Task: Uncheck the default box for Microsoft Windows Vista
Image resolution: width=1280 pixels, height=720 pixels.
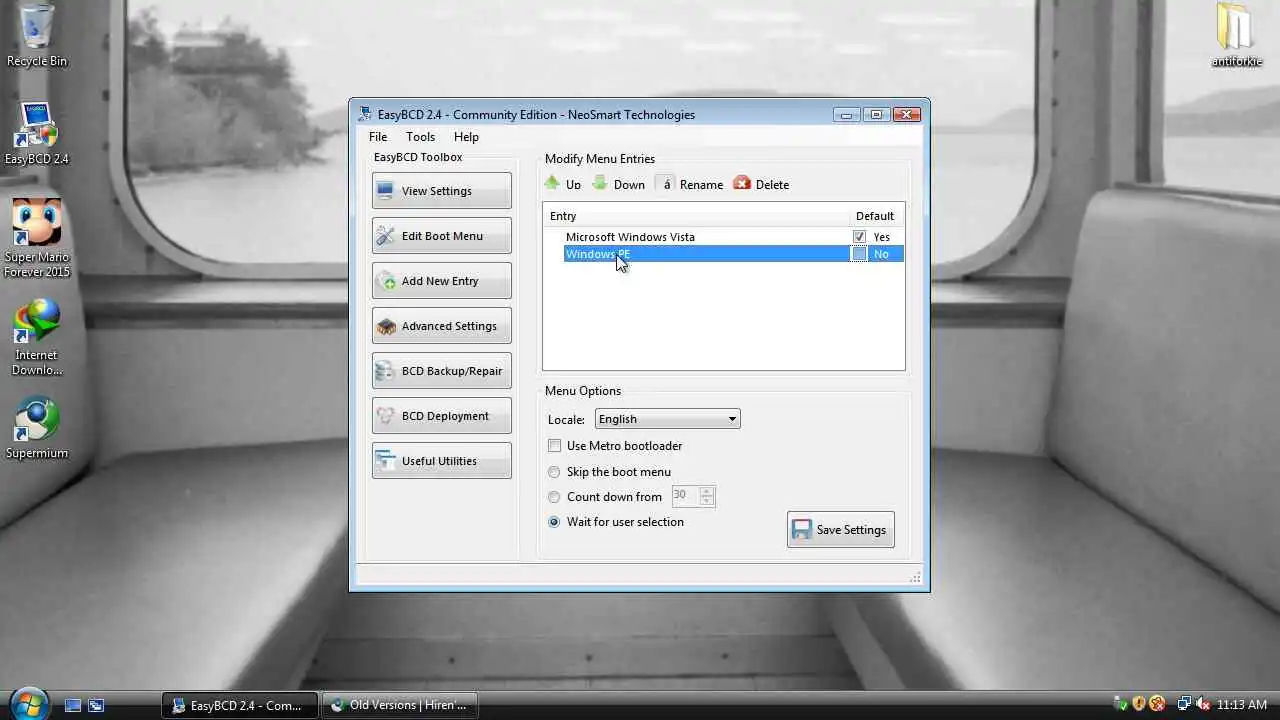Action: pos(859,237)
